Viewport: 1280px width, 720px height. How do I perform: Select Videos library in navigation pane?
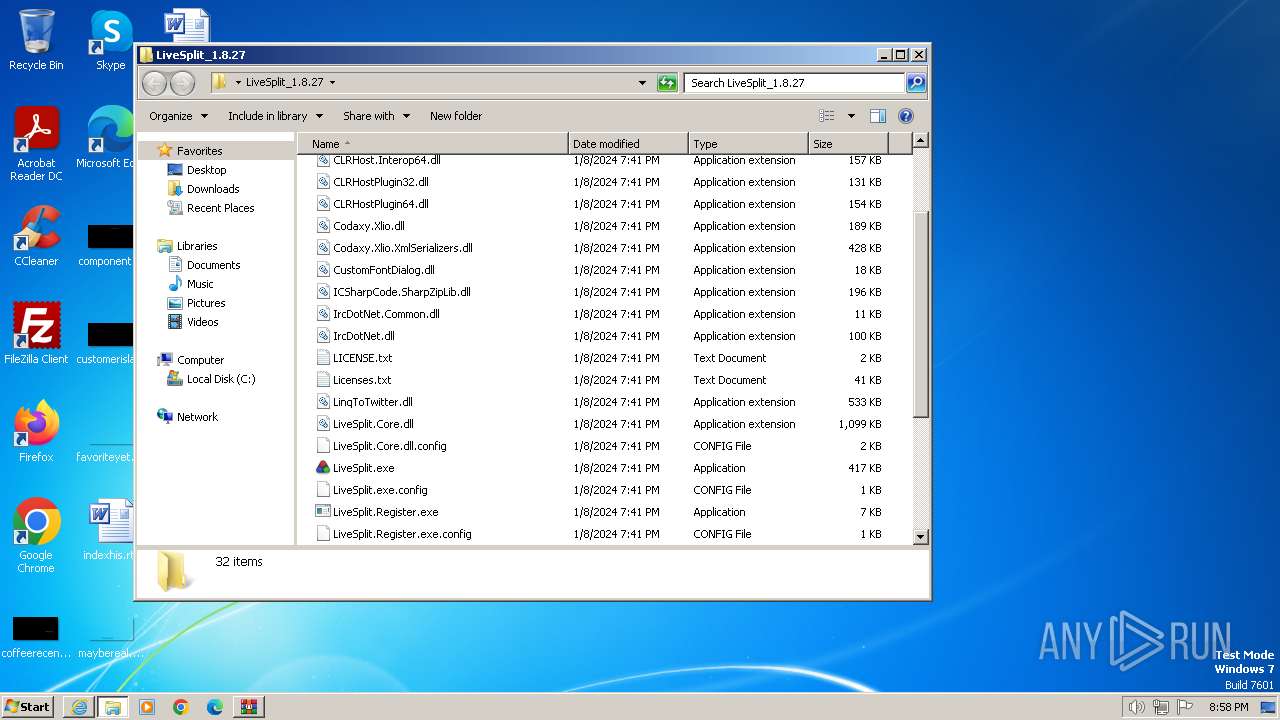click(202, 322)
